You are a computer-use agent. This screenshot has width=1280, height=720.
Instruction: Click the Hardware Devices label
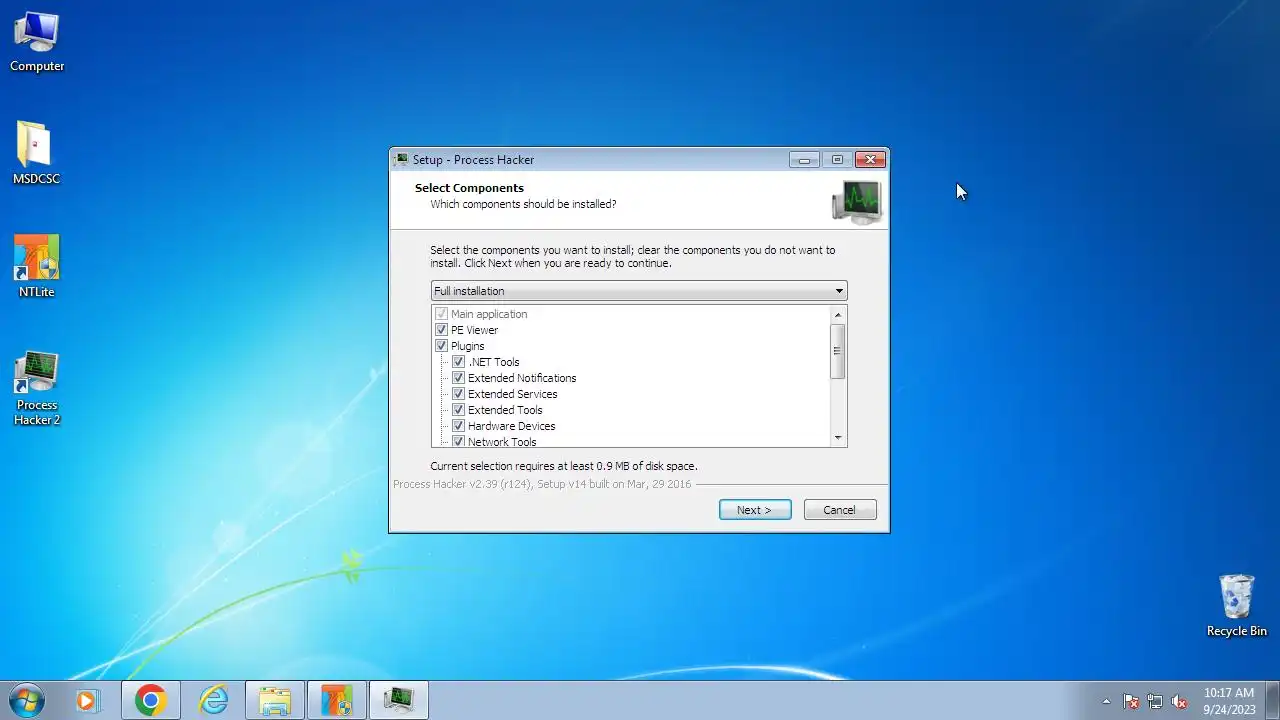pyautogui.click(x=511, y=426)
